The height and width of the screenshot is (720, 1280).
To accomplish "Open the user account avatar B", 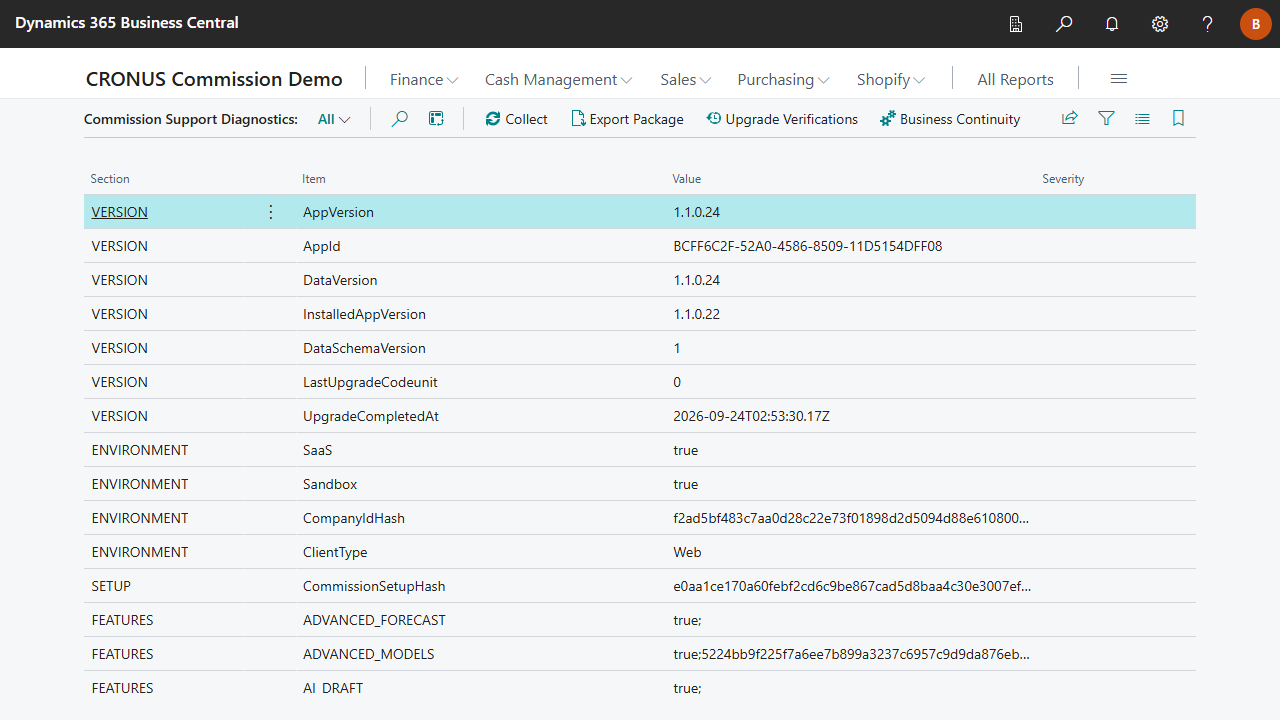I will tap(1256, 24).
